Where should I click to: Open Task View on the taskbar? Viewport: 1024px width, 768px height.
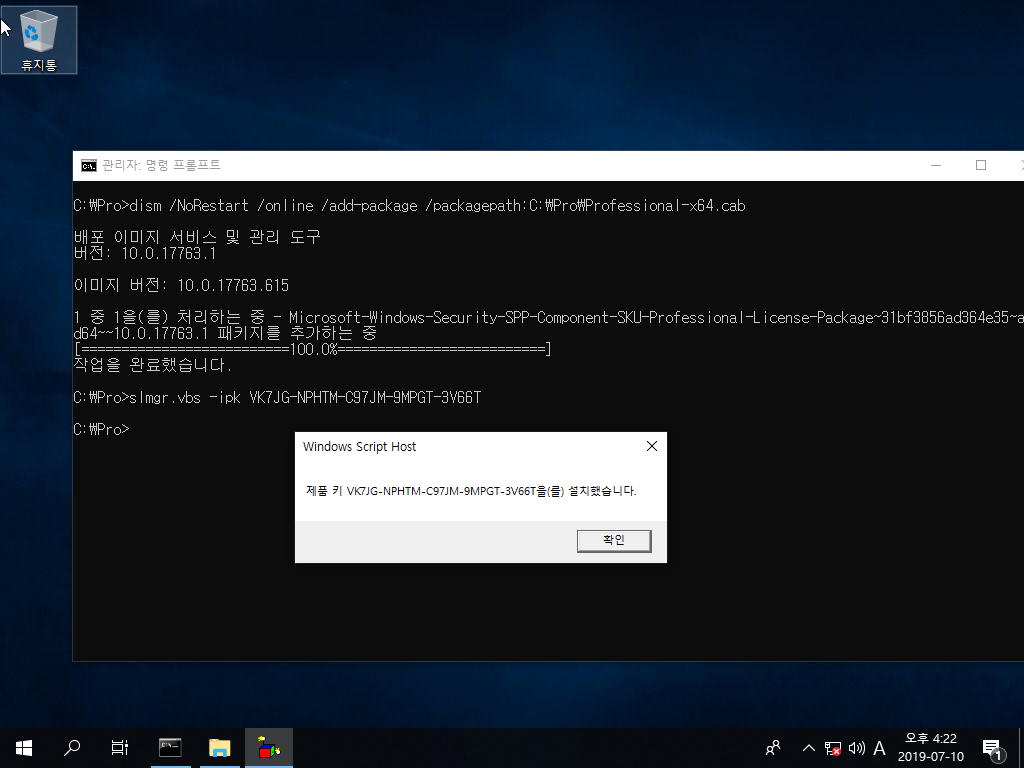(x=120, y=748)
